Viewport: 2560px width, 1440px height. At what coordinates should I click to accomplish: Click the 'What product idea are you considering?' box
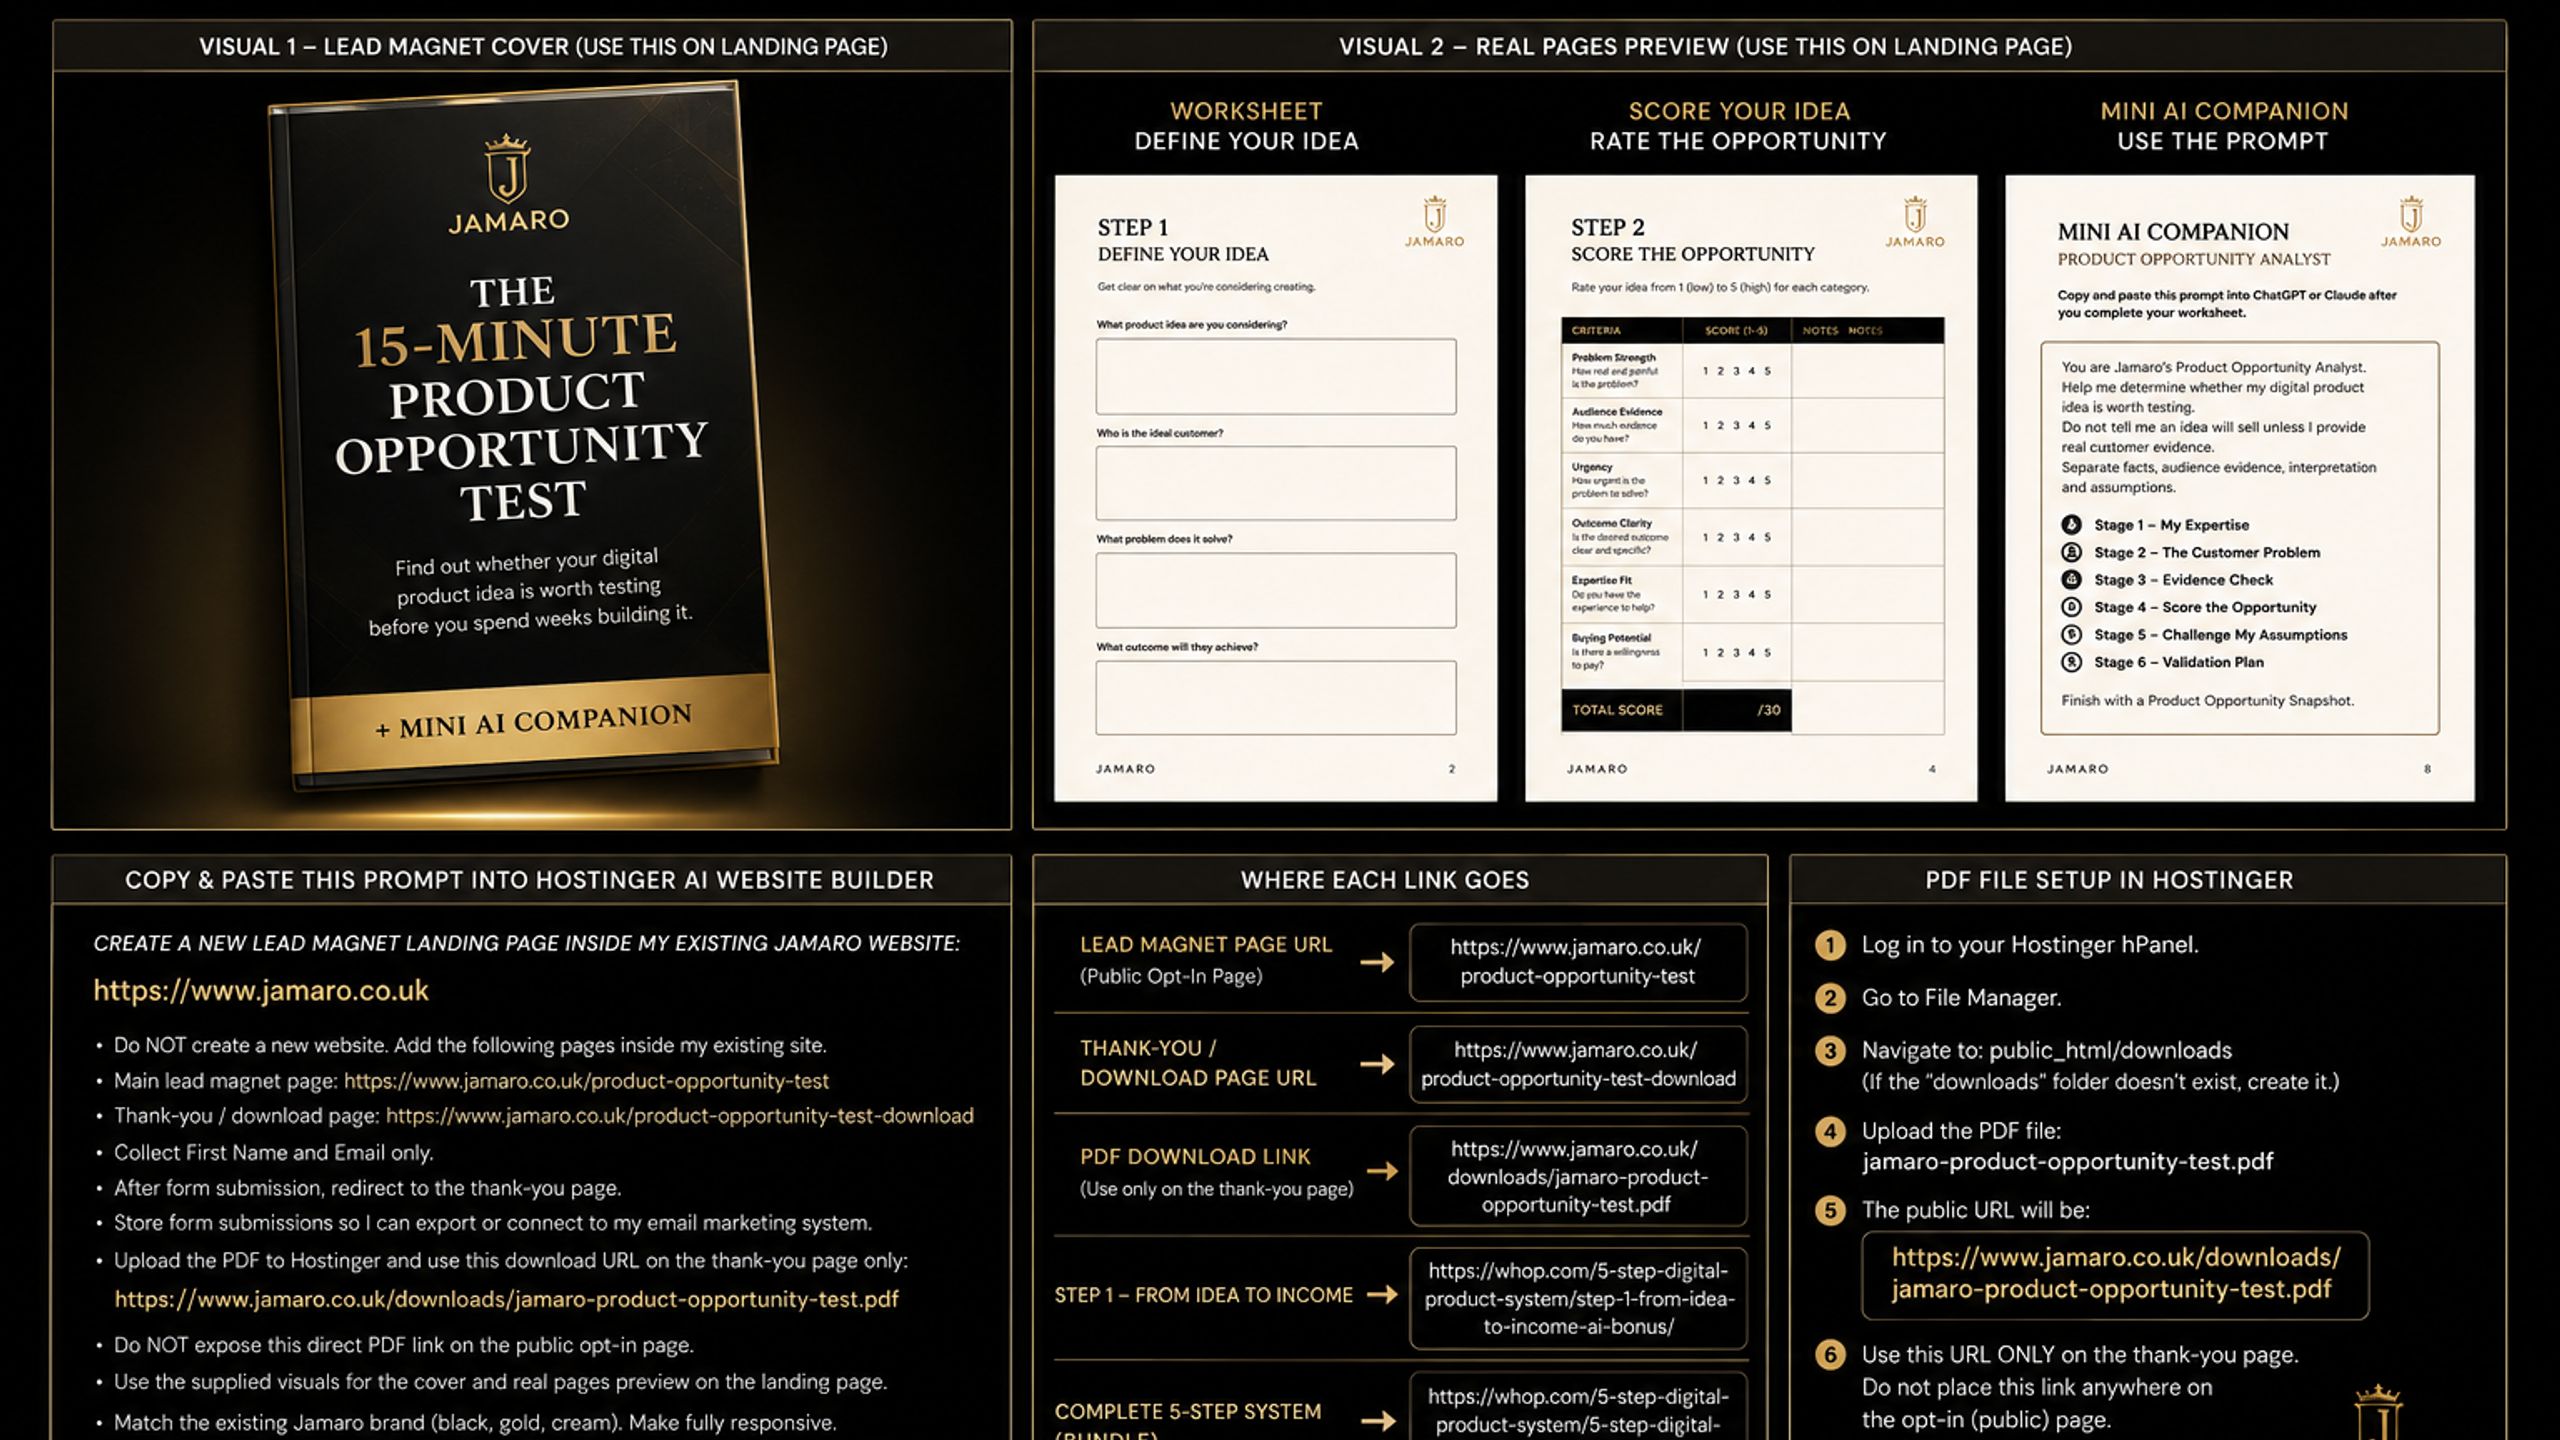[x=1276, y=376]
